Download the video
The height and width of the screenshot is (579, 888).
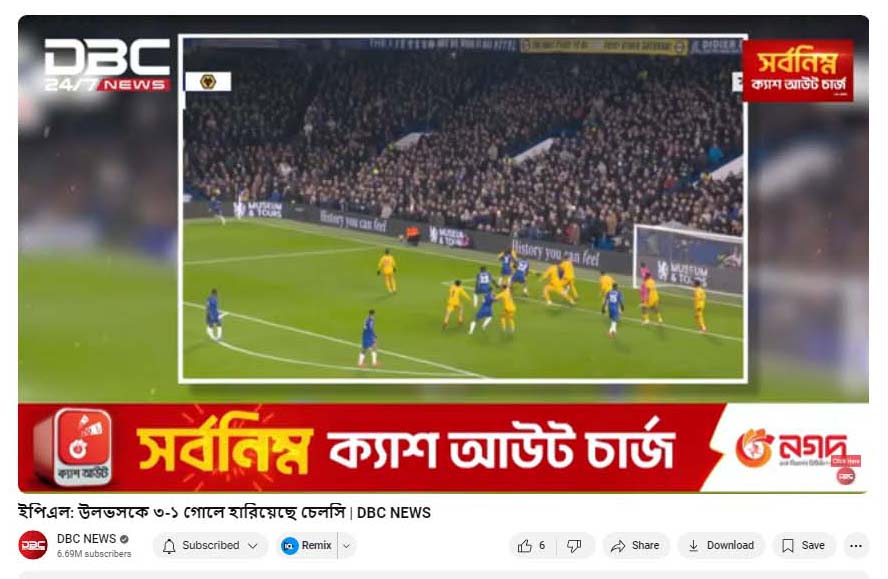point(721,546)
